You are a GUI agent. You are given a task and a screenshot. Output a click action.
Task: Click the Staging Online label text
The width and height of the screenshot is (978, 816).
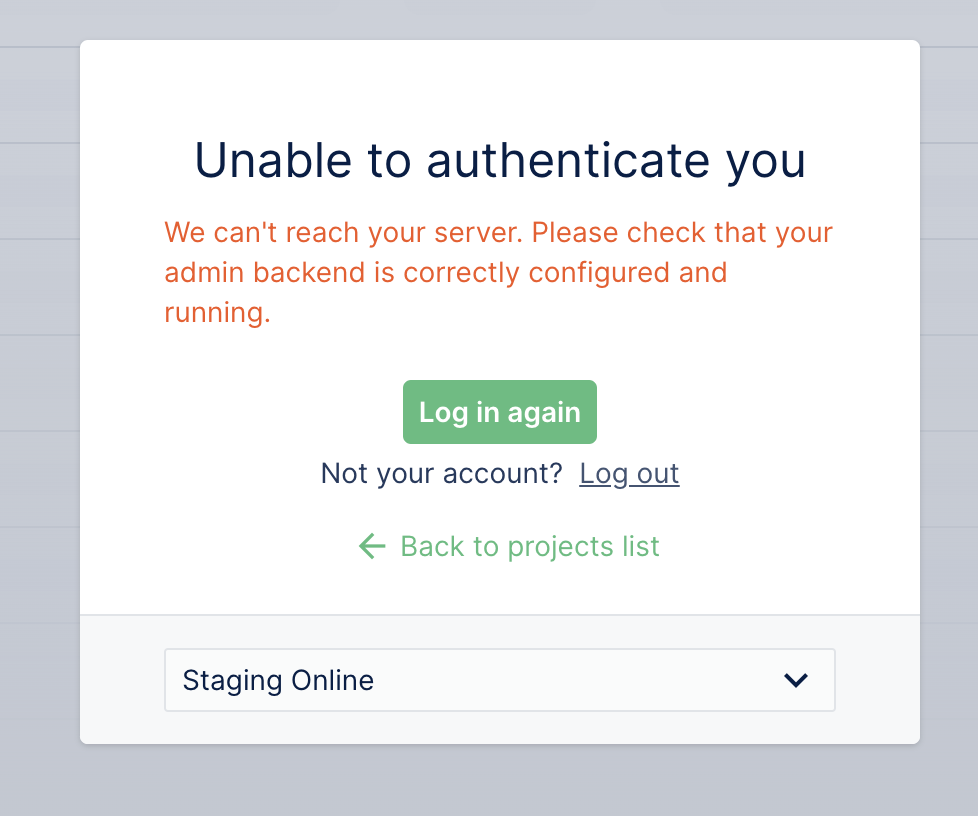point(278,681)
